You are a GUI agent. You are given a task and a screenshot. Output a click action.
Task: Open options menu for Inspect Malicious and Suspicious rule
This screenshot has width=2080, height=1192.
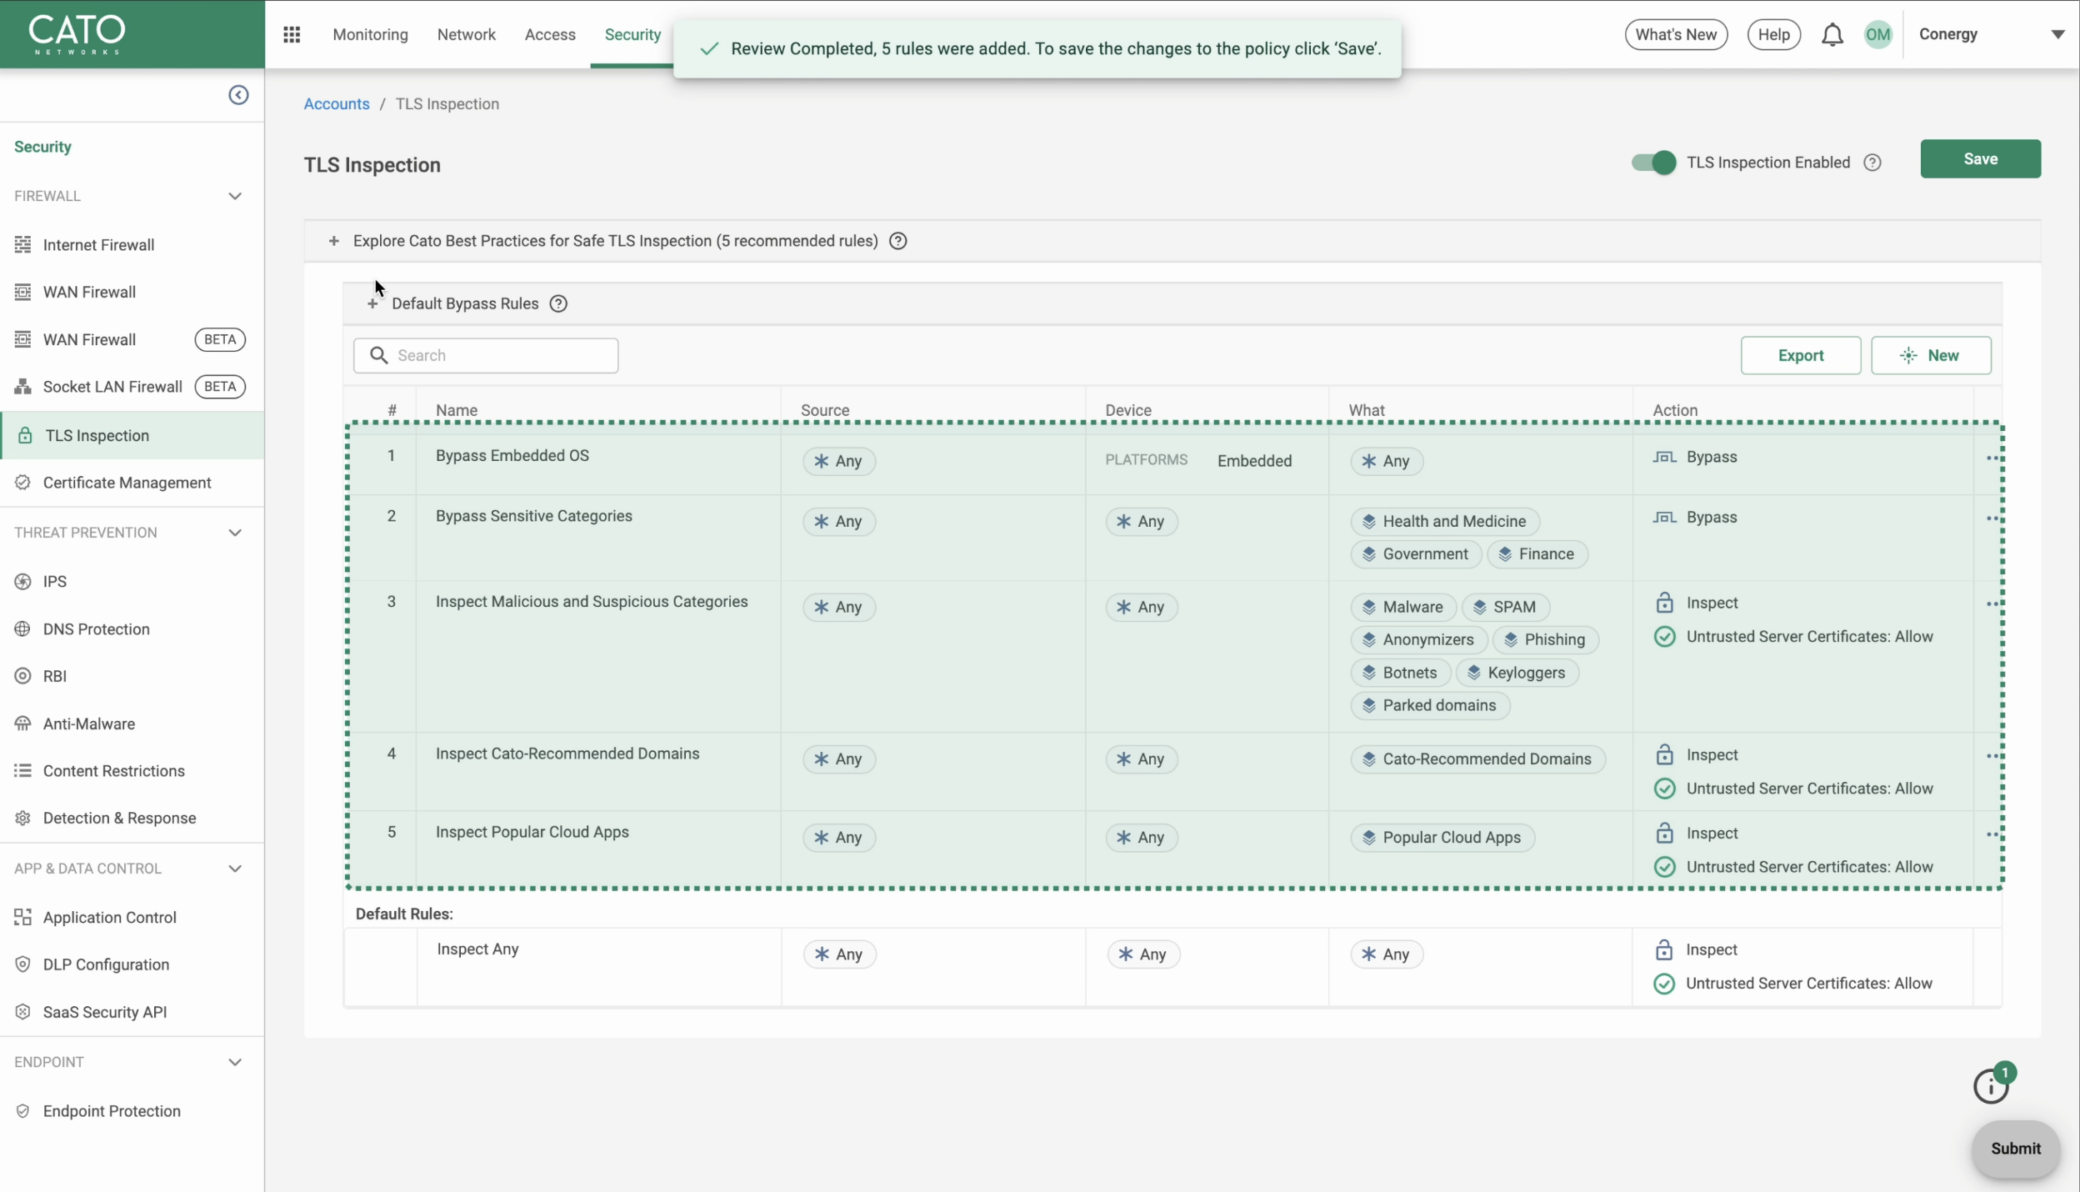click(x=1992, y=604)
